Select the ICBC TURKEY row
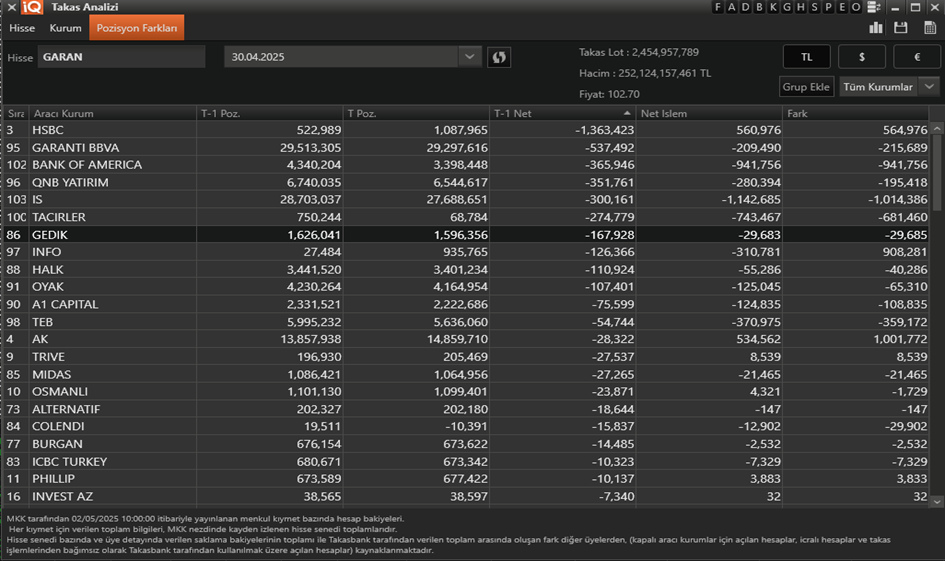 click(x=466, y=462)
